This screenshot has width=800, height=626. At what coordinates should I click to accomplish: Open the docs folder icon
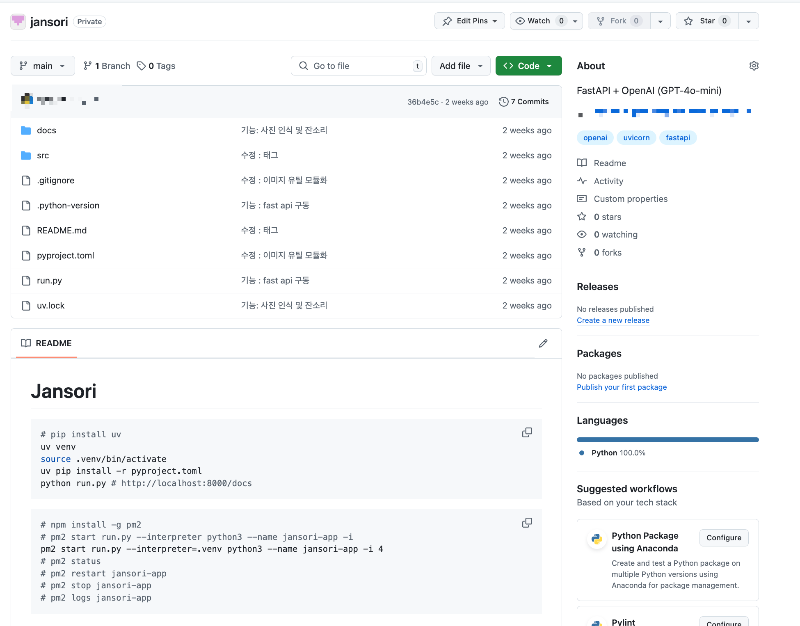coord(26,131)
